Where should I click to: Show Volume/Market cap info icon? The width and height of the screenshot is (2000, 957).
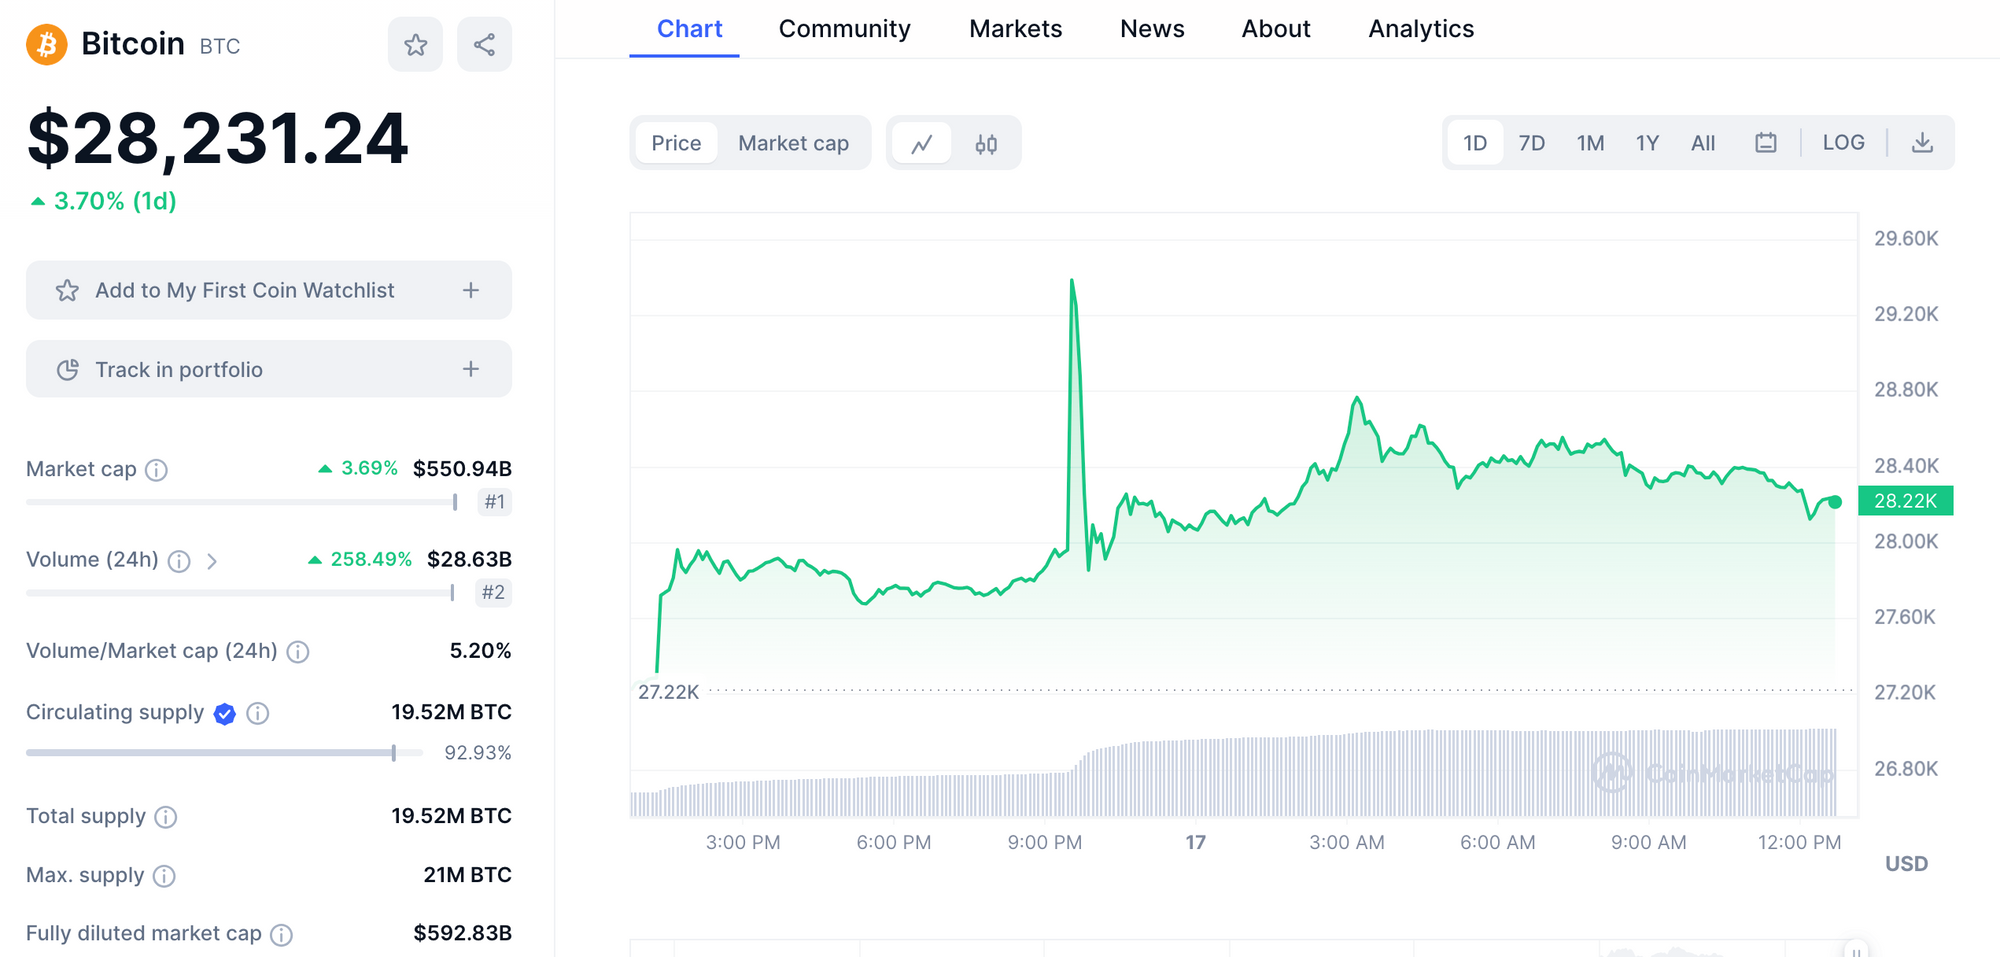[x=298, y=652]
